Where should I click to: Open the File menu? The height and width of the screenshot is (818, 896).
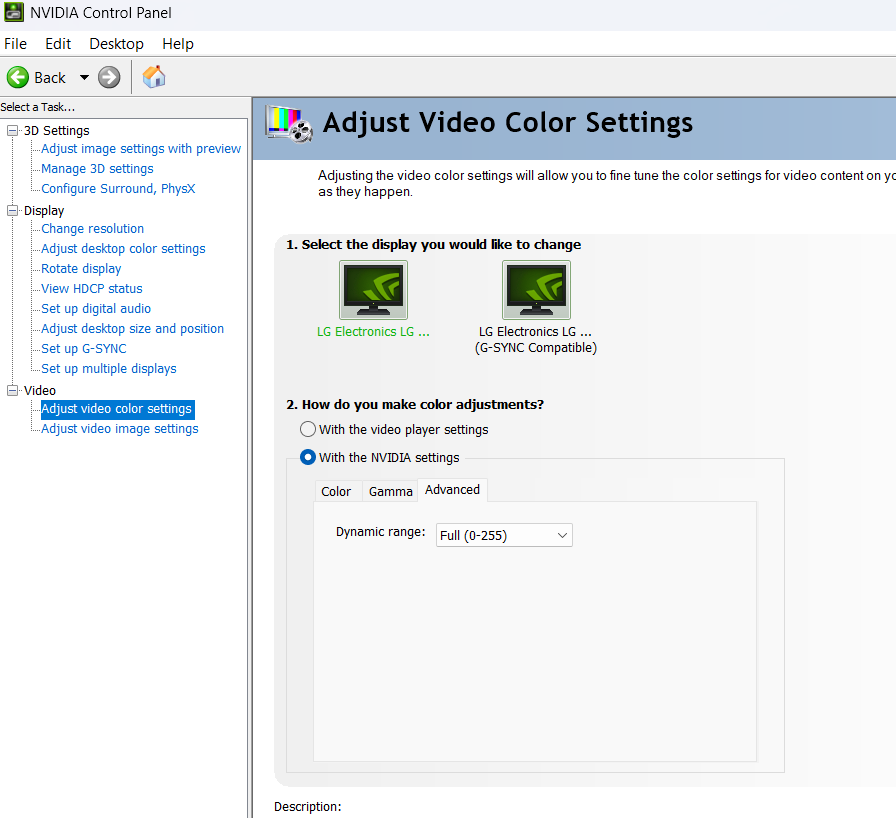[x=15, y=44]
